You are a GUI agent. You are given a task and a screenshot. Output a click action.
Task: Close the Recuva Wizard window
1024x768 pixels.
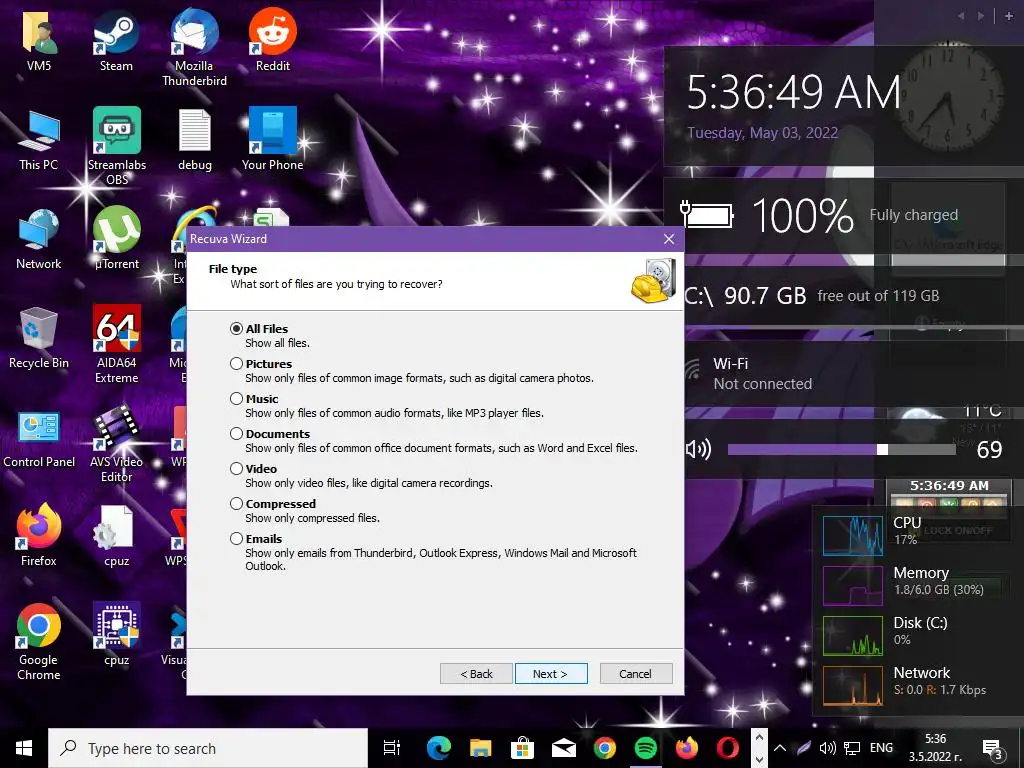coord(669,239)
